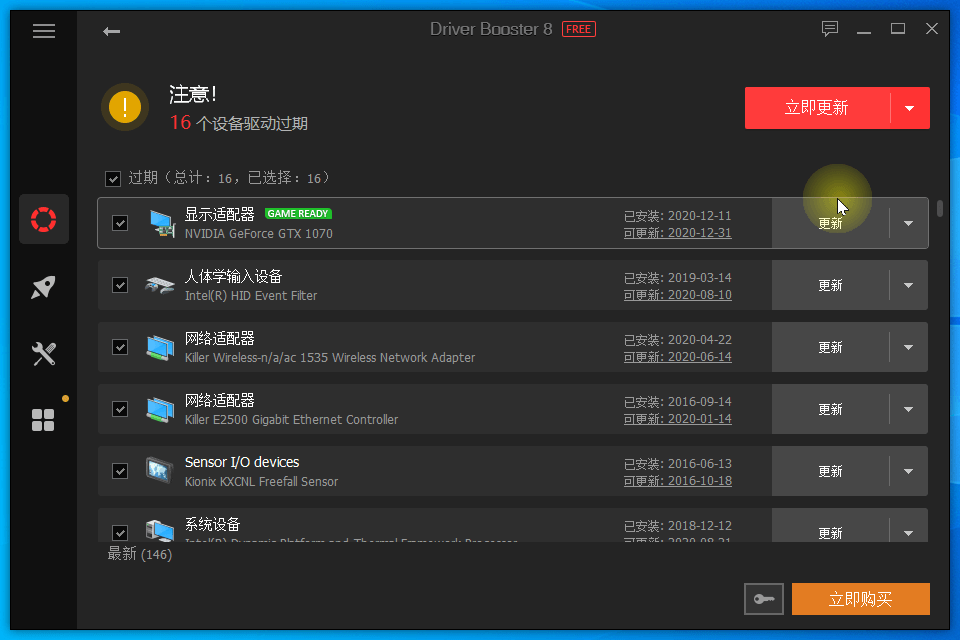This screenshot has height=640, width=960.
Task: Expand update options for NVIDIA GeForce GTX 1070
Action: pos(909,223)
